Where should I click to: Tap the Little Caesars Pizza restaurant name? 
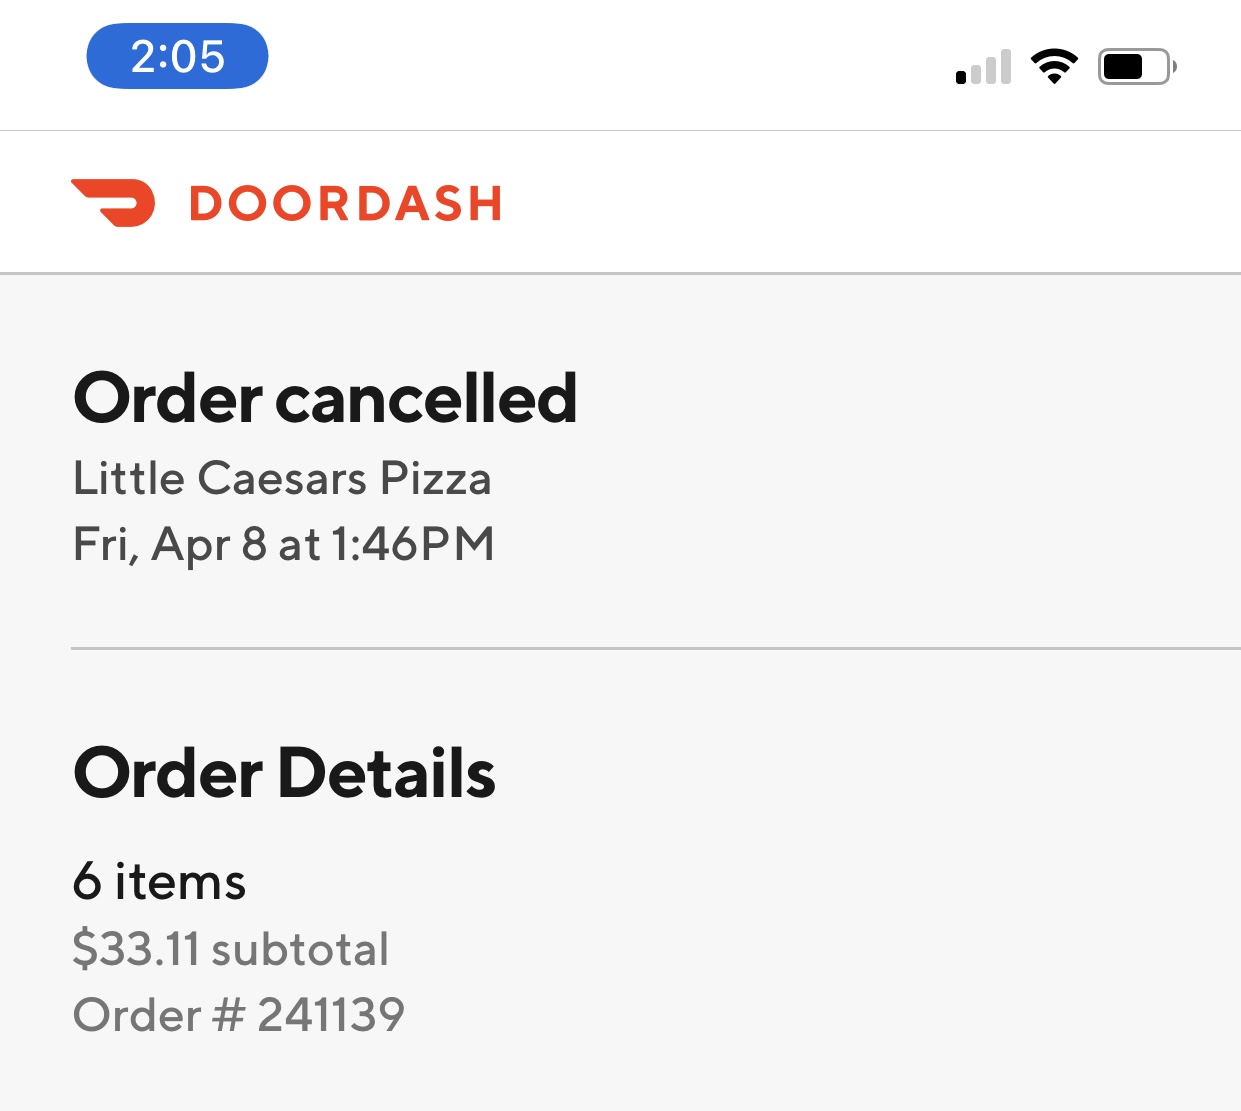pyautogui.click(x=282, y=478)
